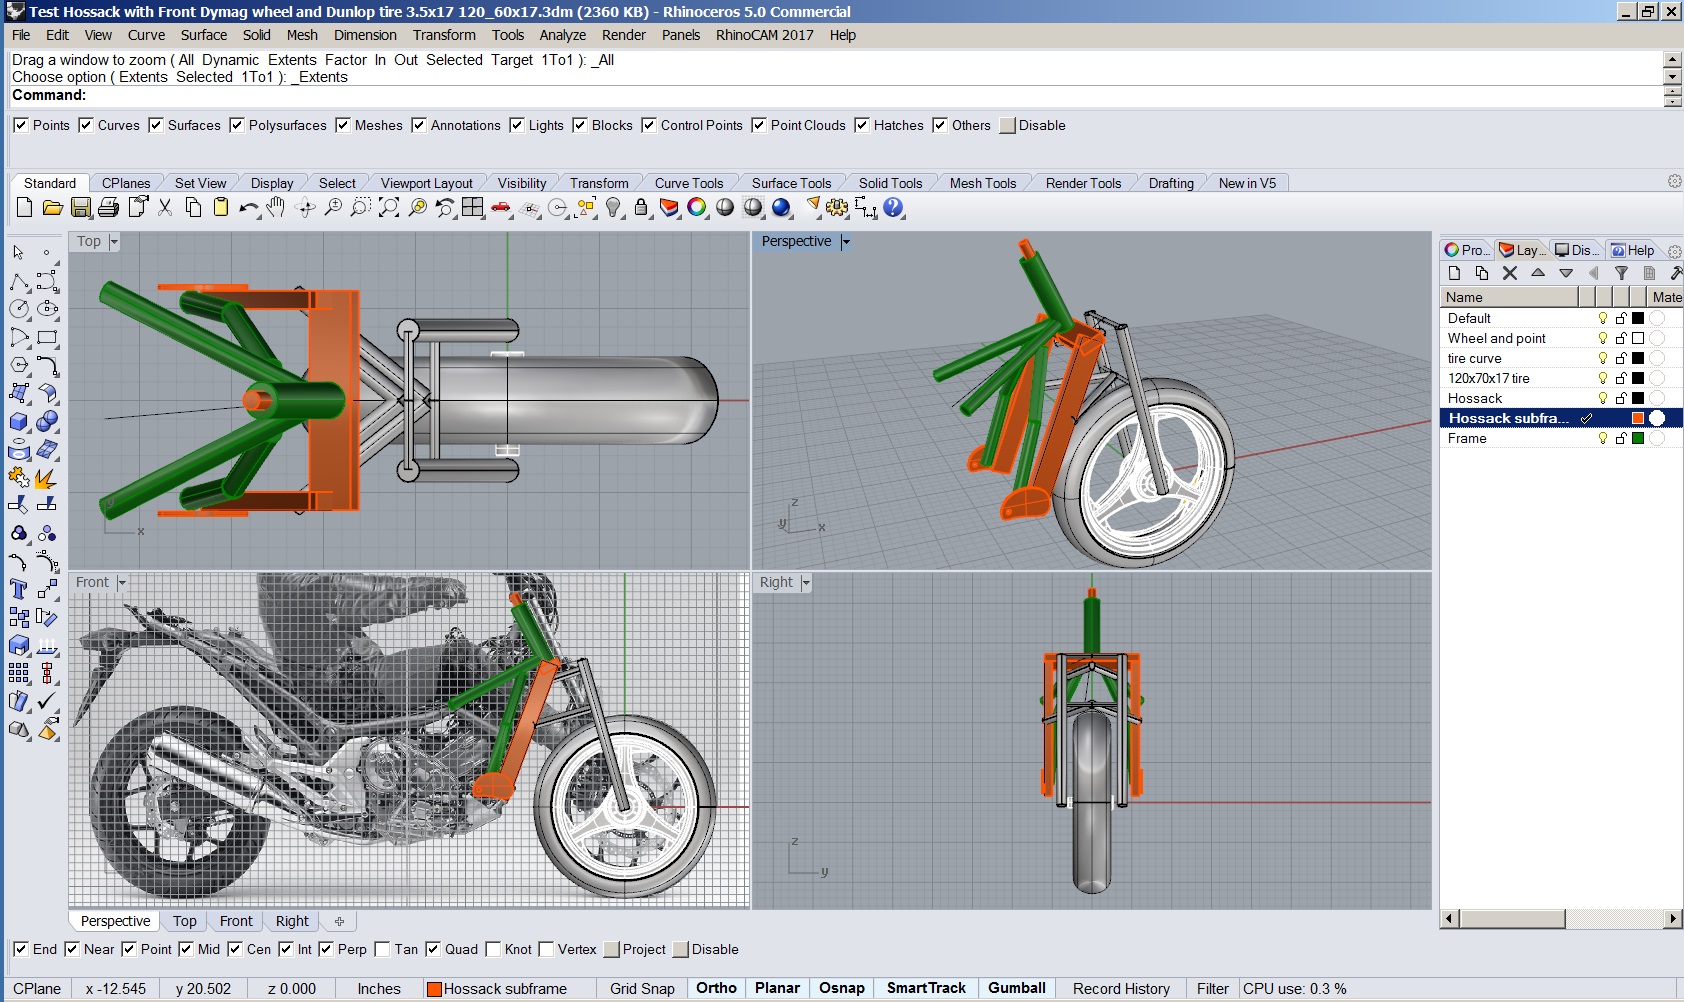Click the blue Help question mark icon

pyautogui.click(x=893, y=207)
